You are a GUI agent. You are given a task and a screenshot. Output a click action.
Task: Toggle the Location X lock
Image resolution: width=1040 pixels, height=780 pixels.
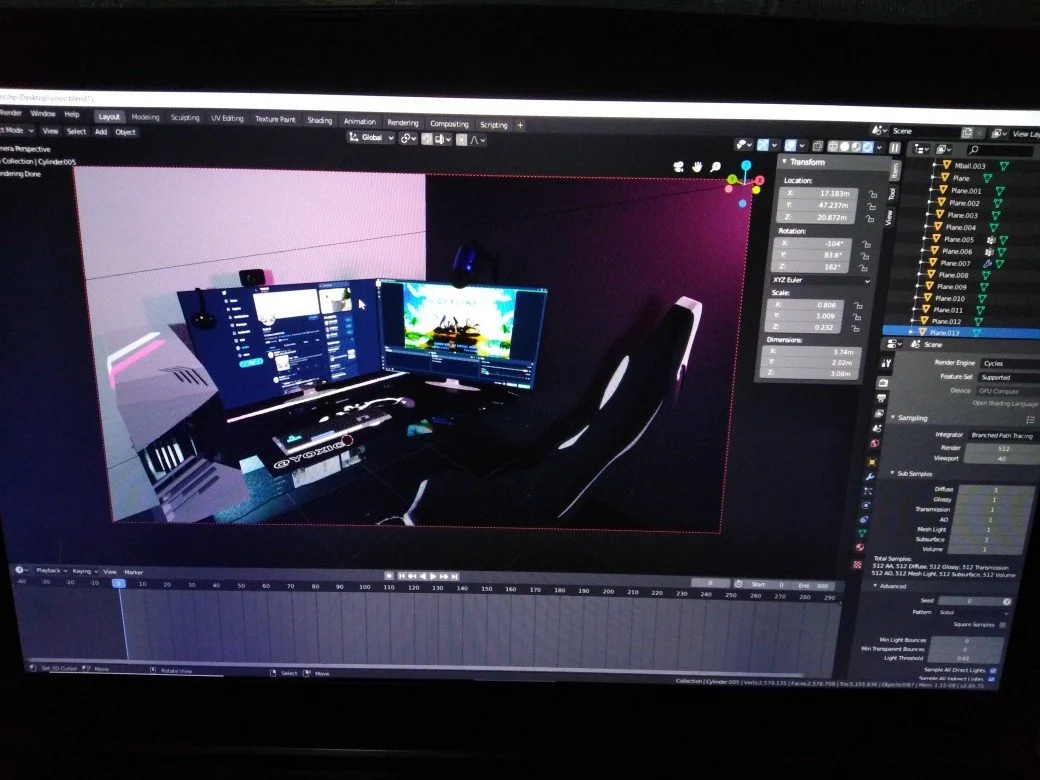point(873,194)
